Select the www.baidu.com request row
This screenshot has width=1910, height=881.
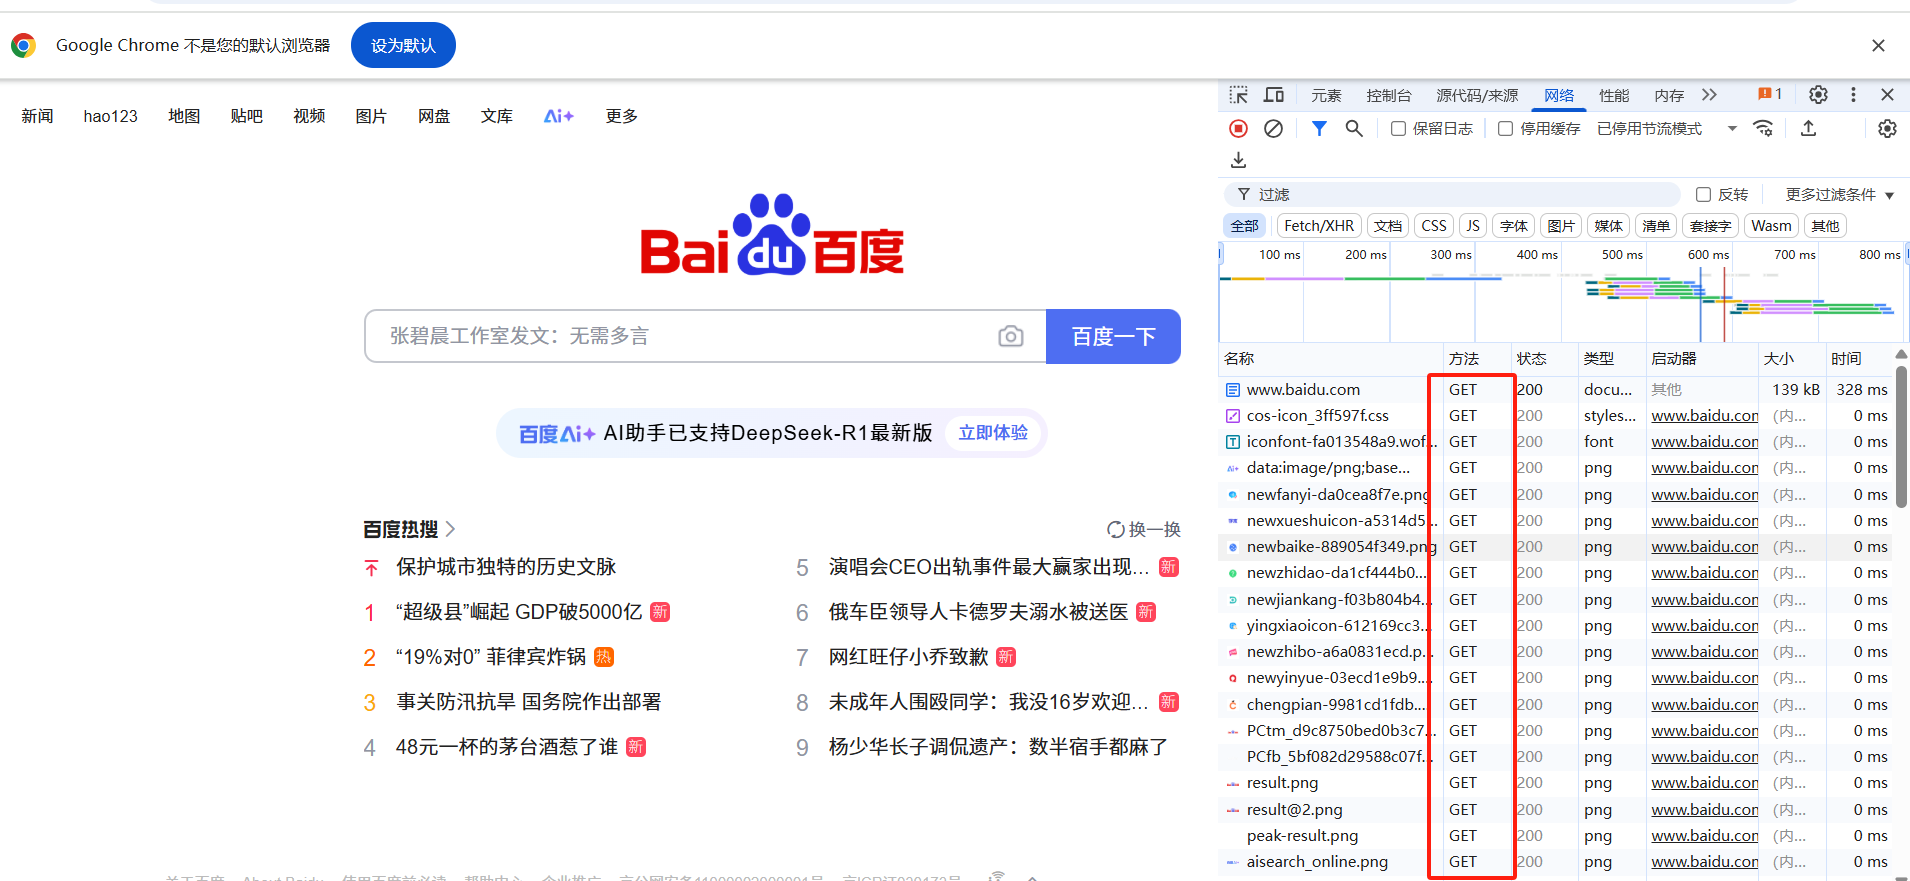coord(1555,389)
